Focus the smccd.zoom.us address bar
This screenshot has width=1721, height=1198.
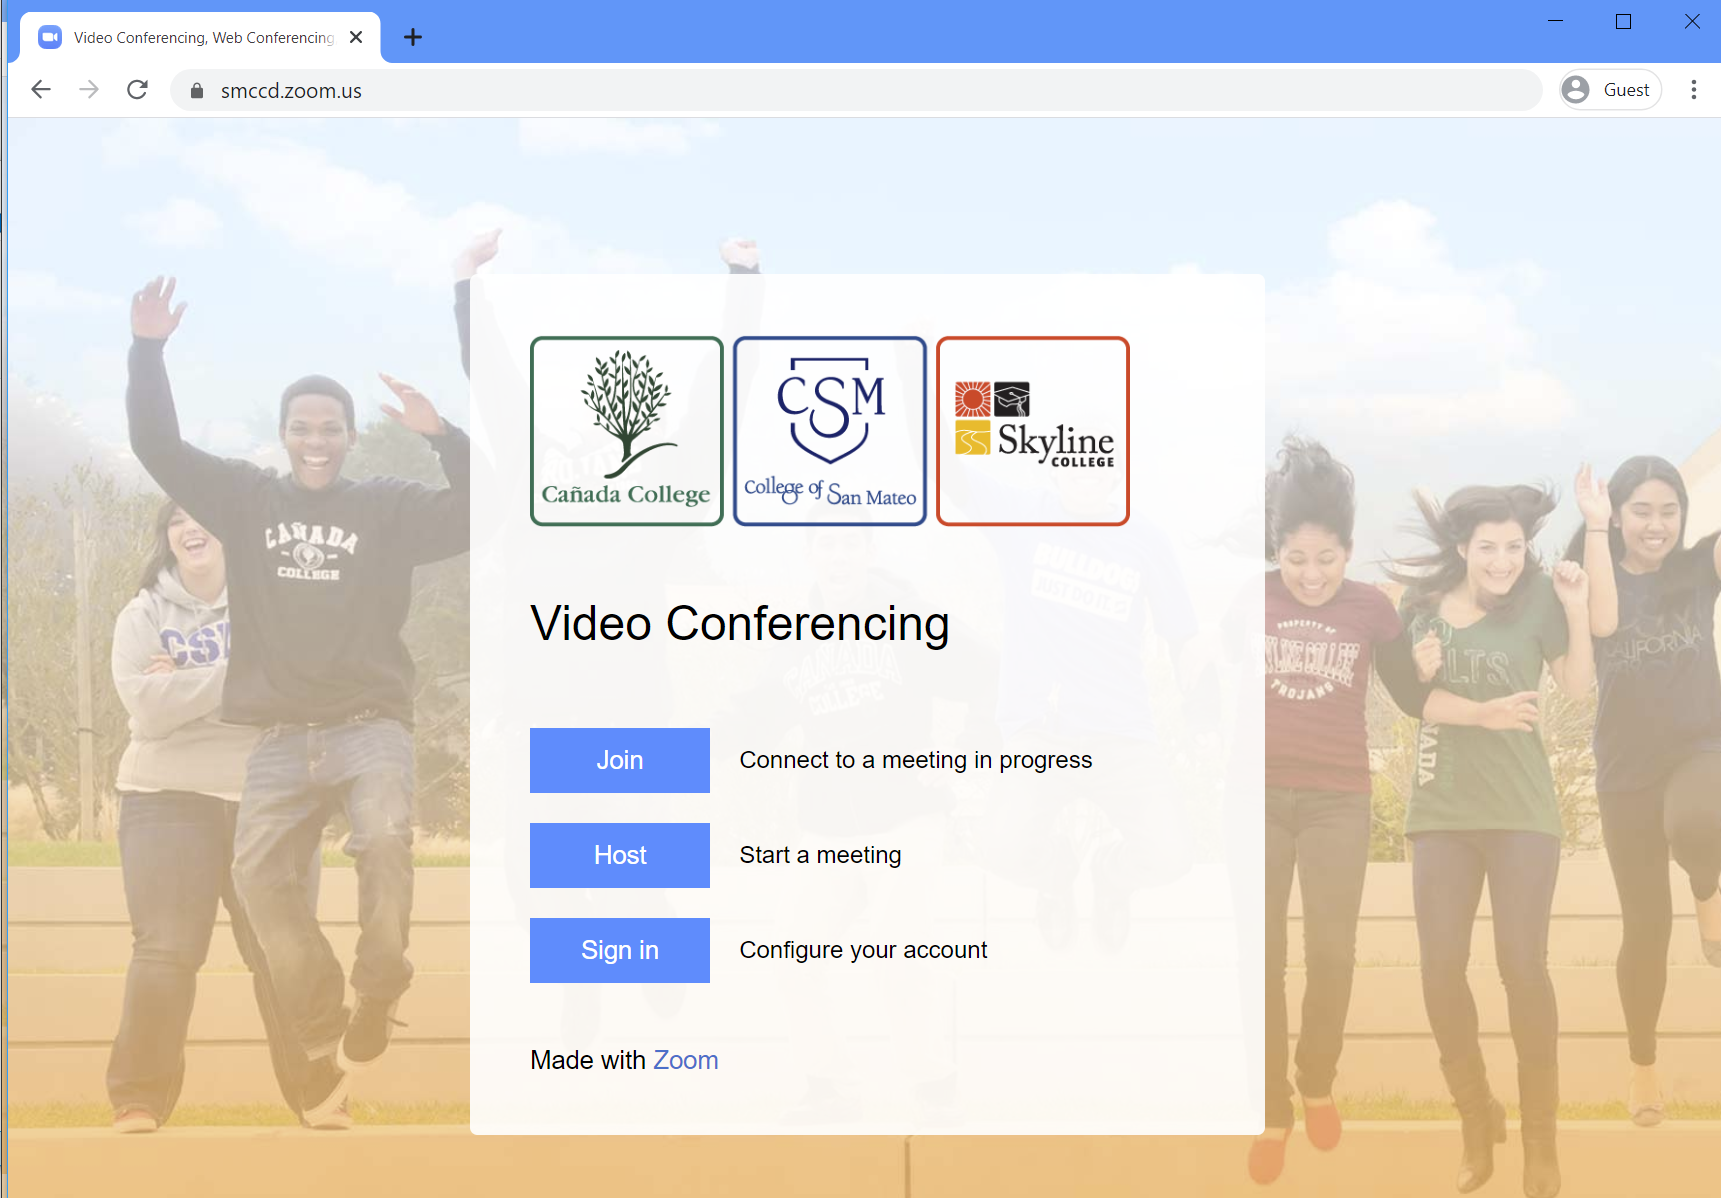(x=856, y=90)
